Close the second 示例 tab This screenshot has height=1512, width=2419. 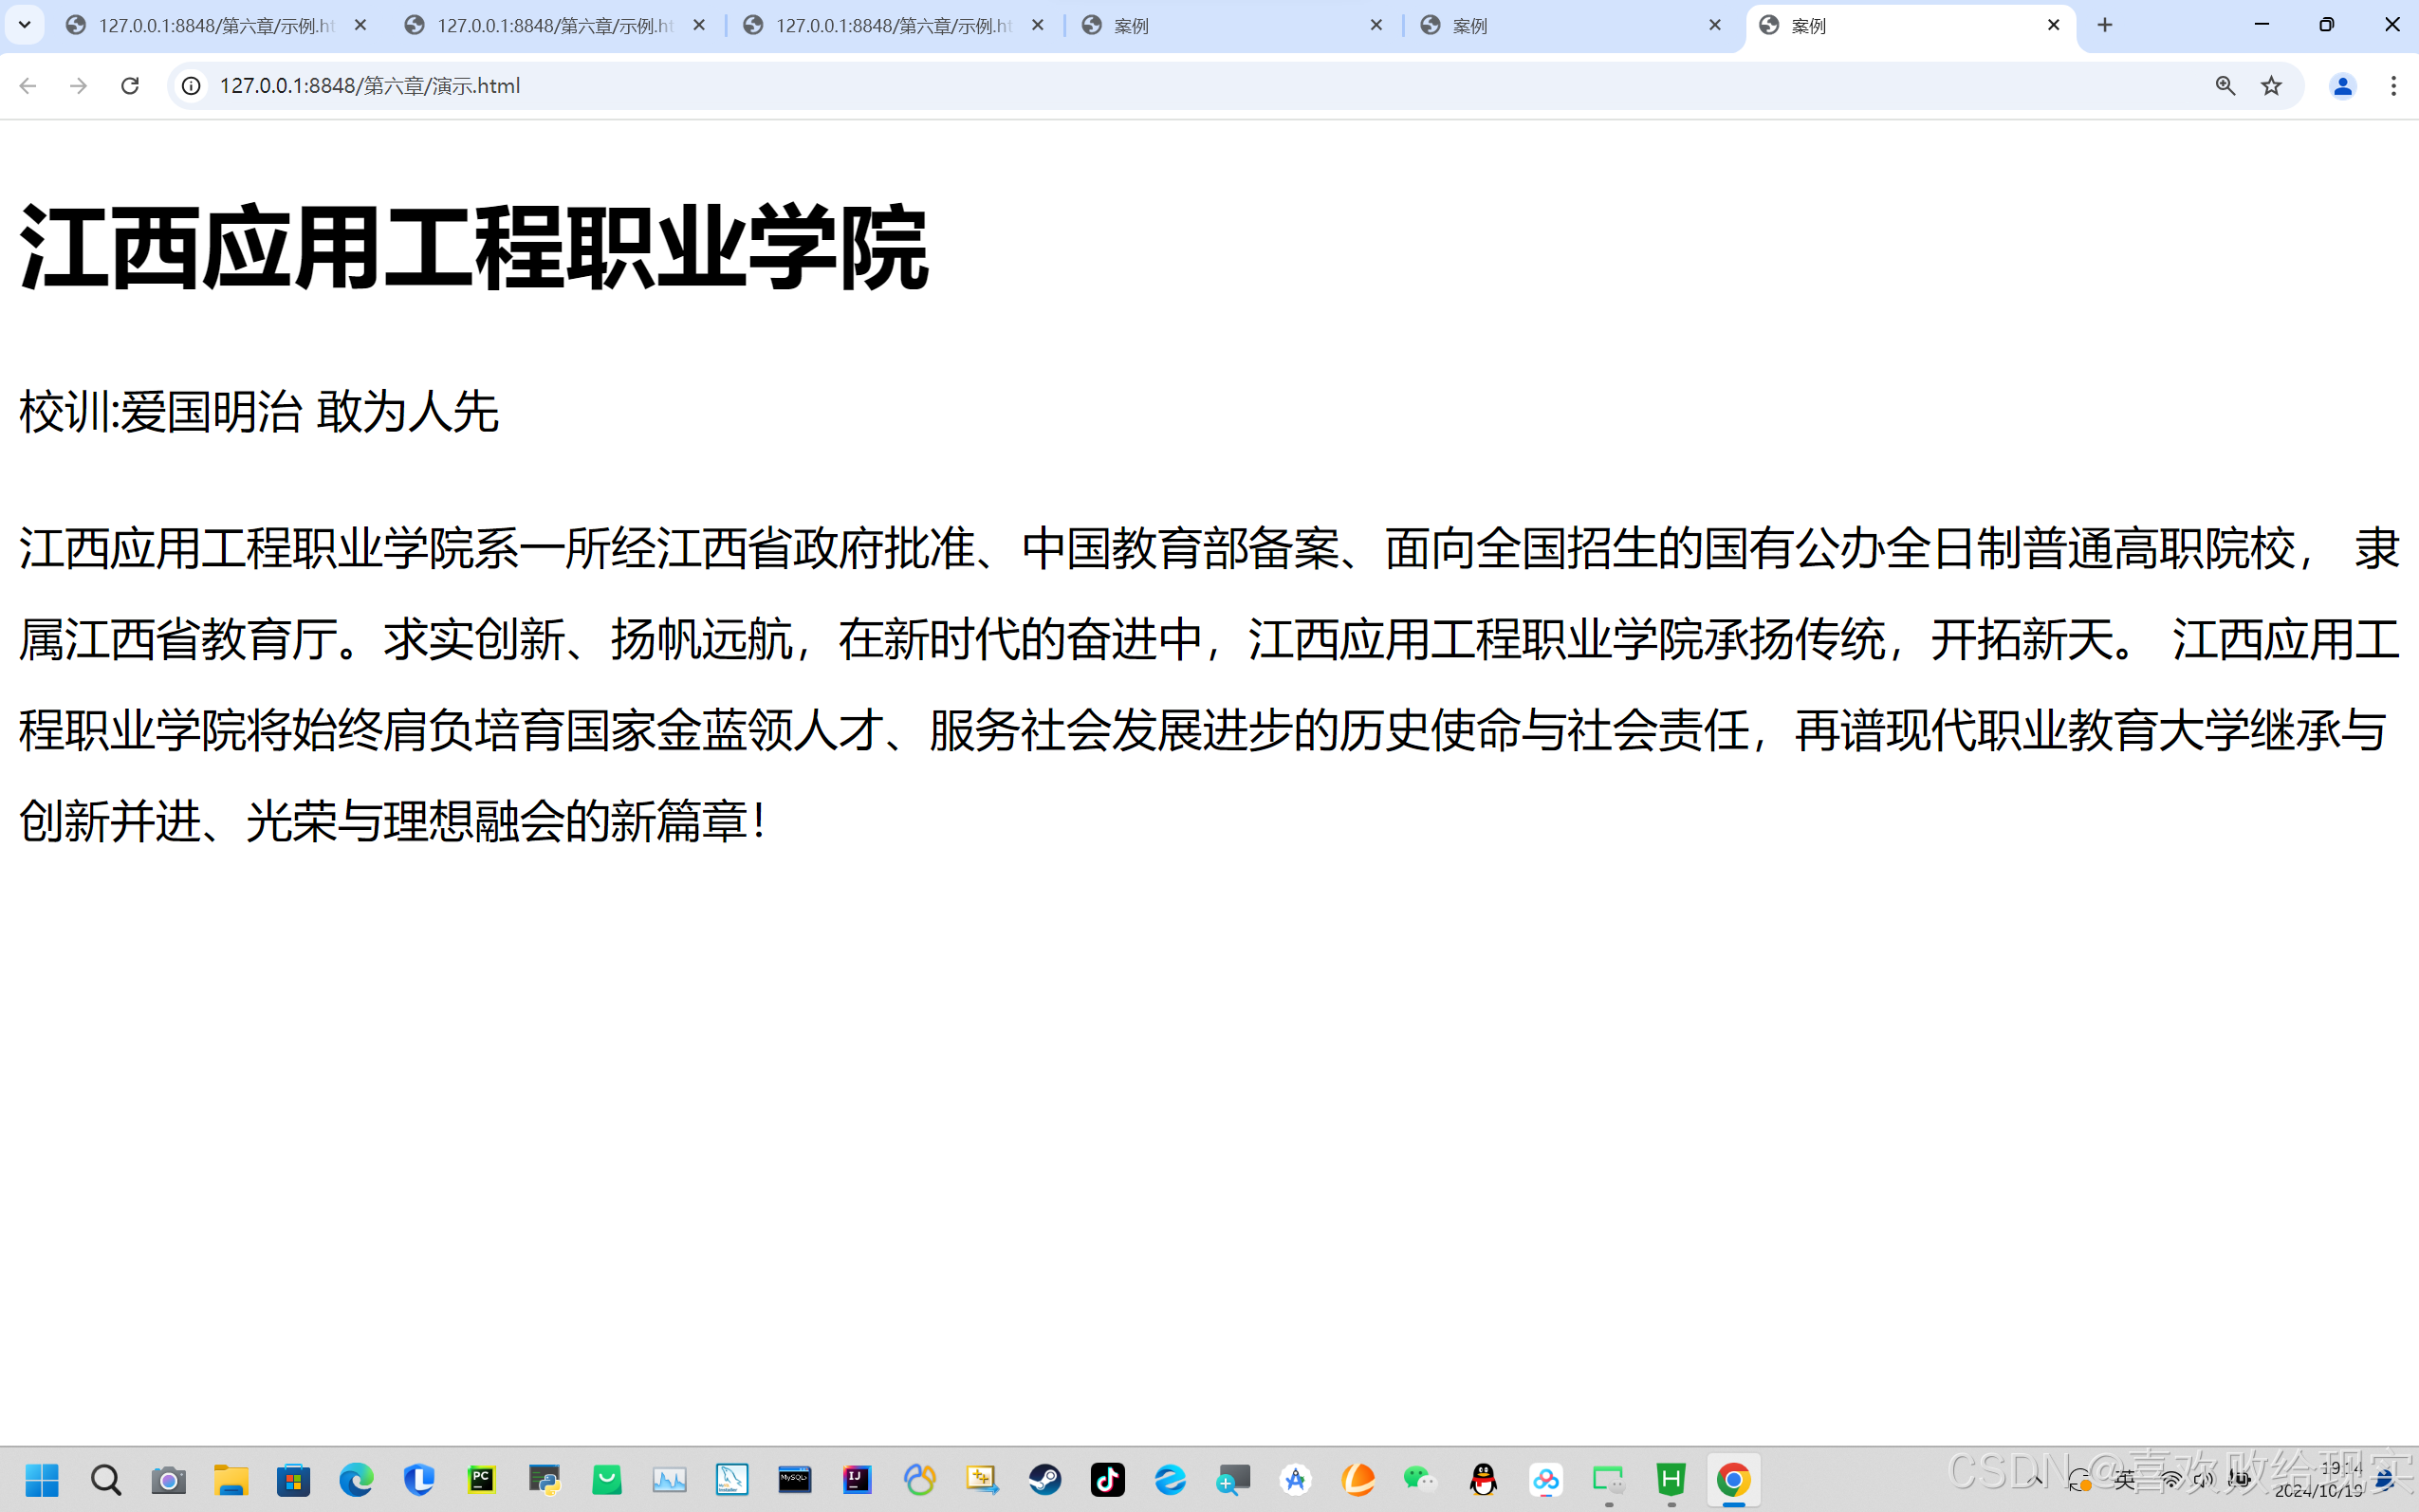pos(699,25)
